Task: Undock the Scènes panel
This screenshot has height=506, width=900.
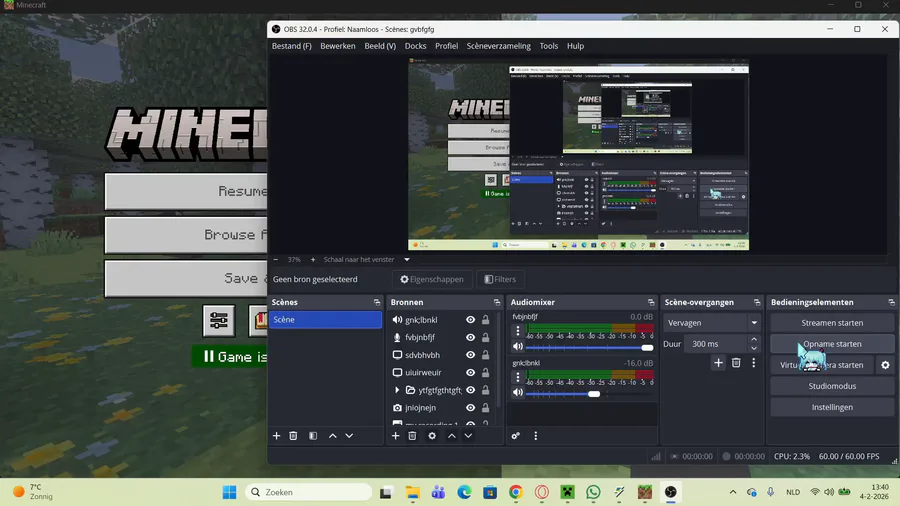Action: (x=377, y=302)
